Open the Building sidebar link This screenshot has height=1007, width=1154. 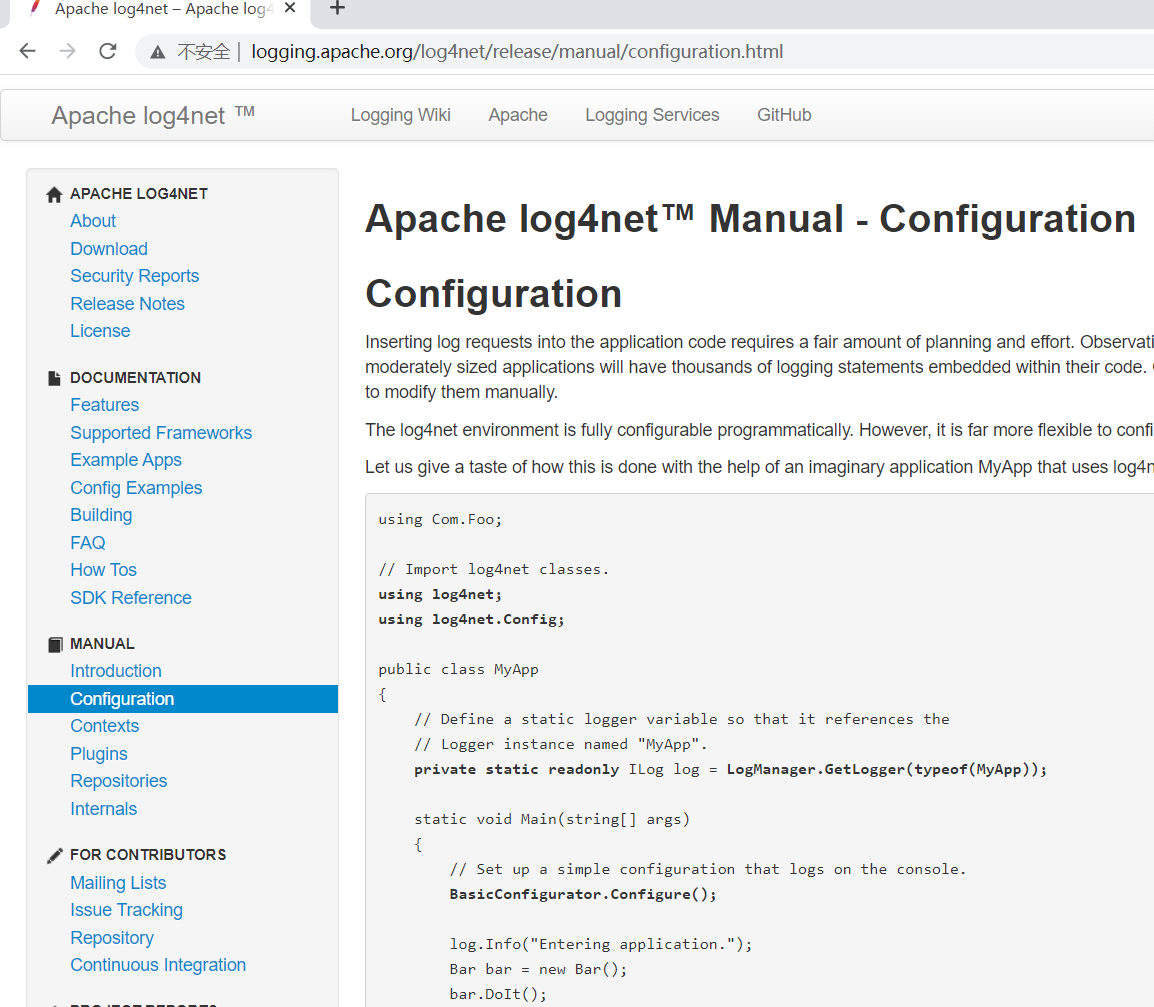102,515
